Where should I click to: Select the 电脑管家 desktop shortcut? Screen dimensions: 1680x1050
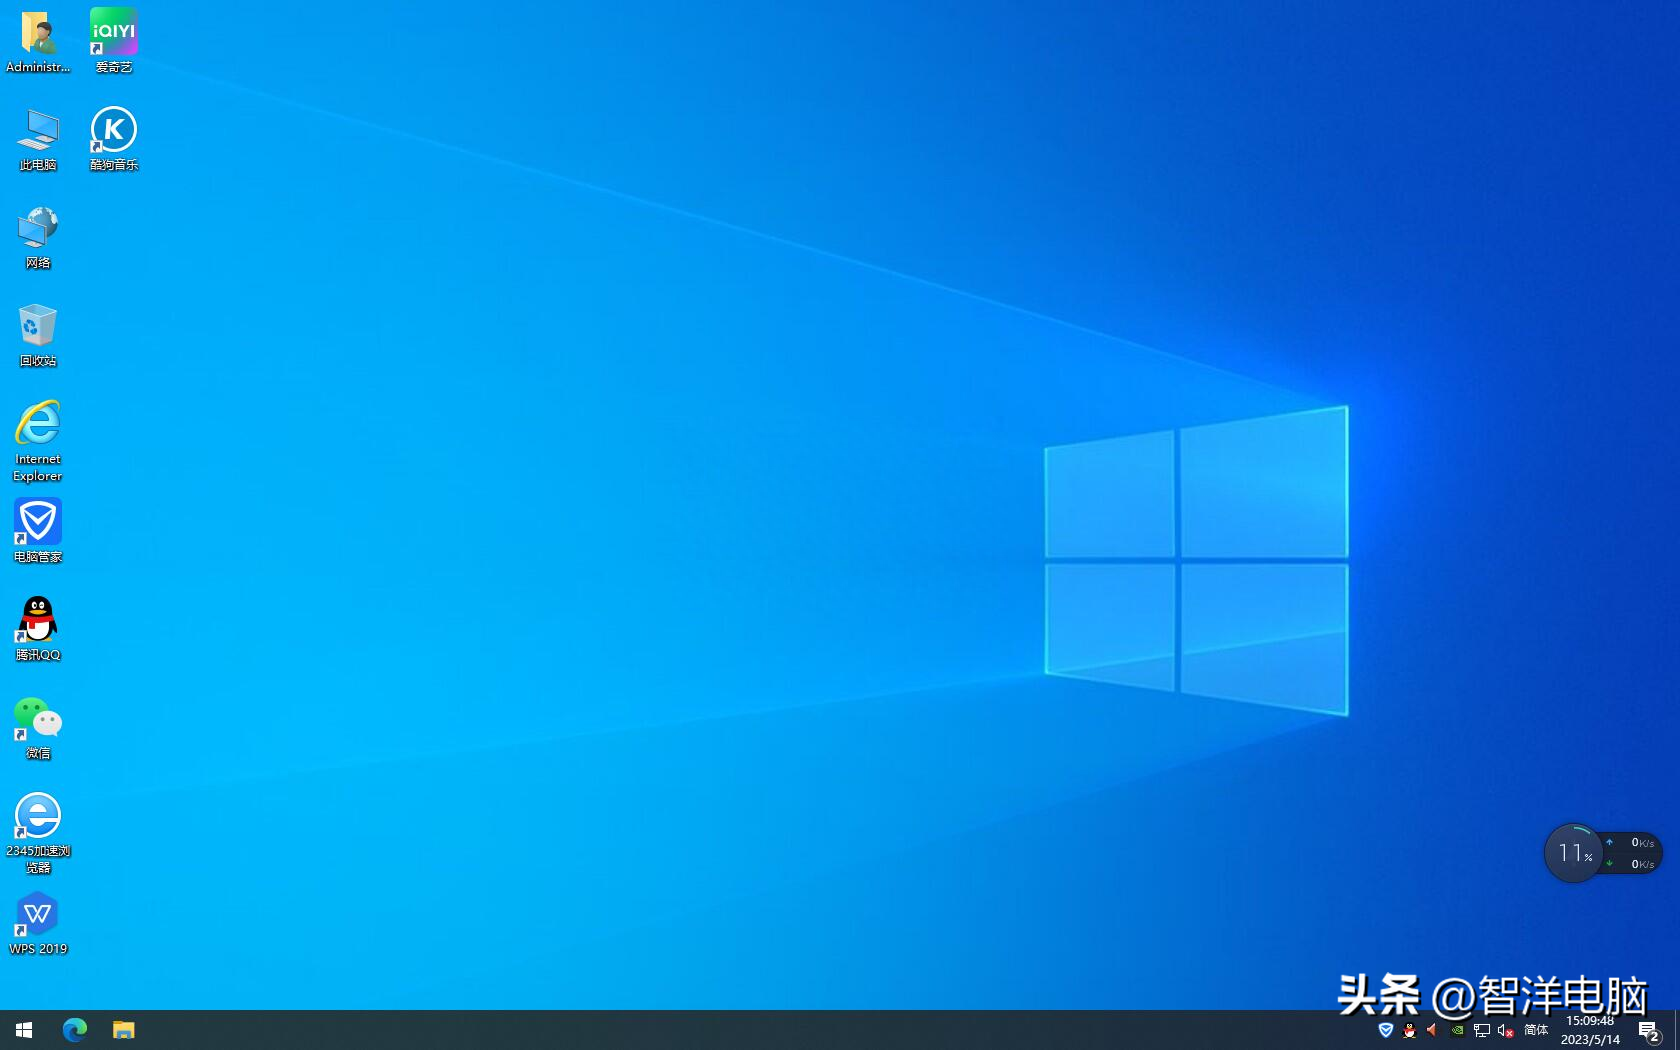(38, 530)
